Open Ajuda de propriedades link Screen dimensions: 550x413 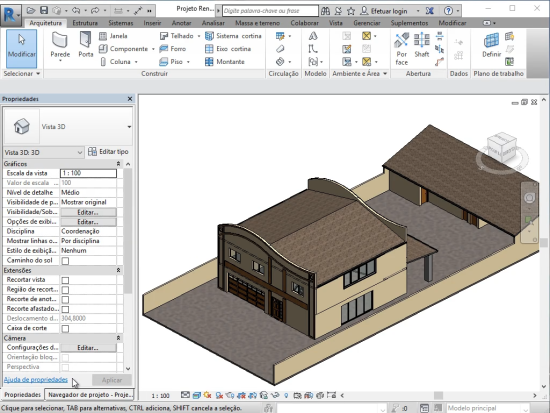click(x=36, y=380)
